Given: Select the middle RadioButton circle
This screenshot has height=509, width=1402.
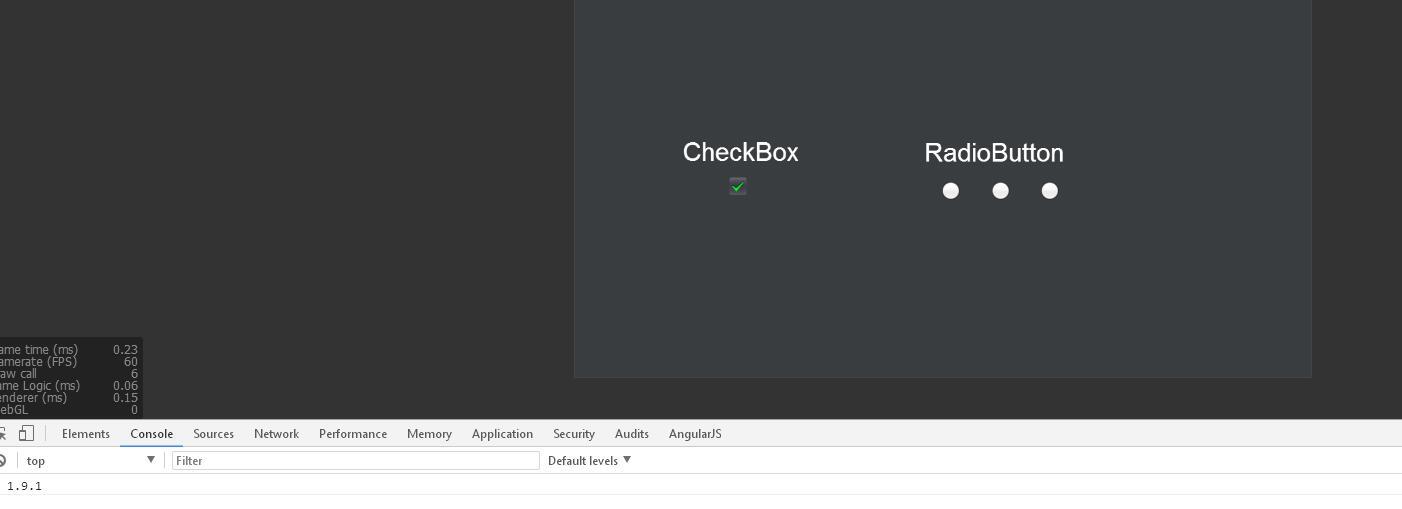Looking at the screenshot, I should point(1000,190).
